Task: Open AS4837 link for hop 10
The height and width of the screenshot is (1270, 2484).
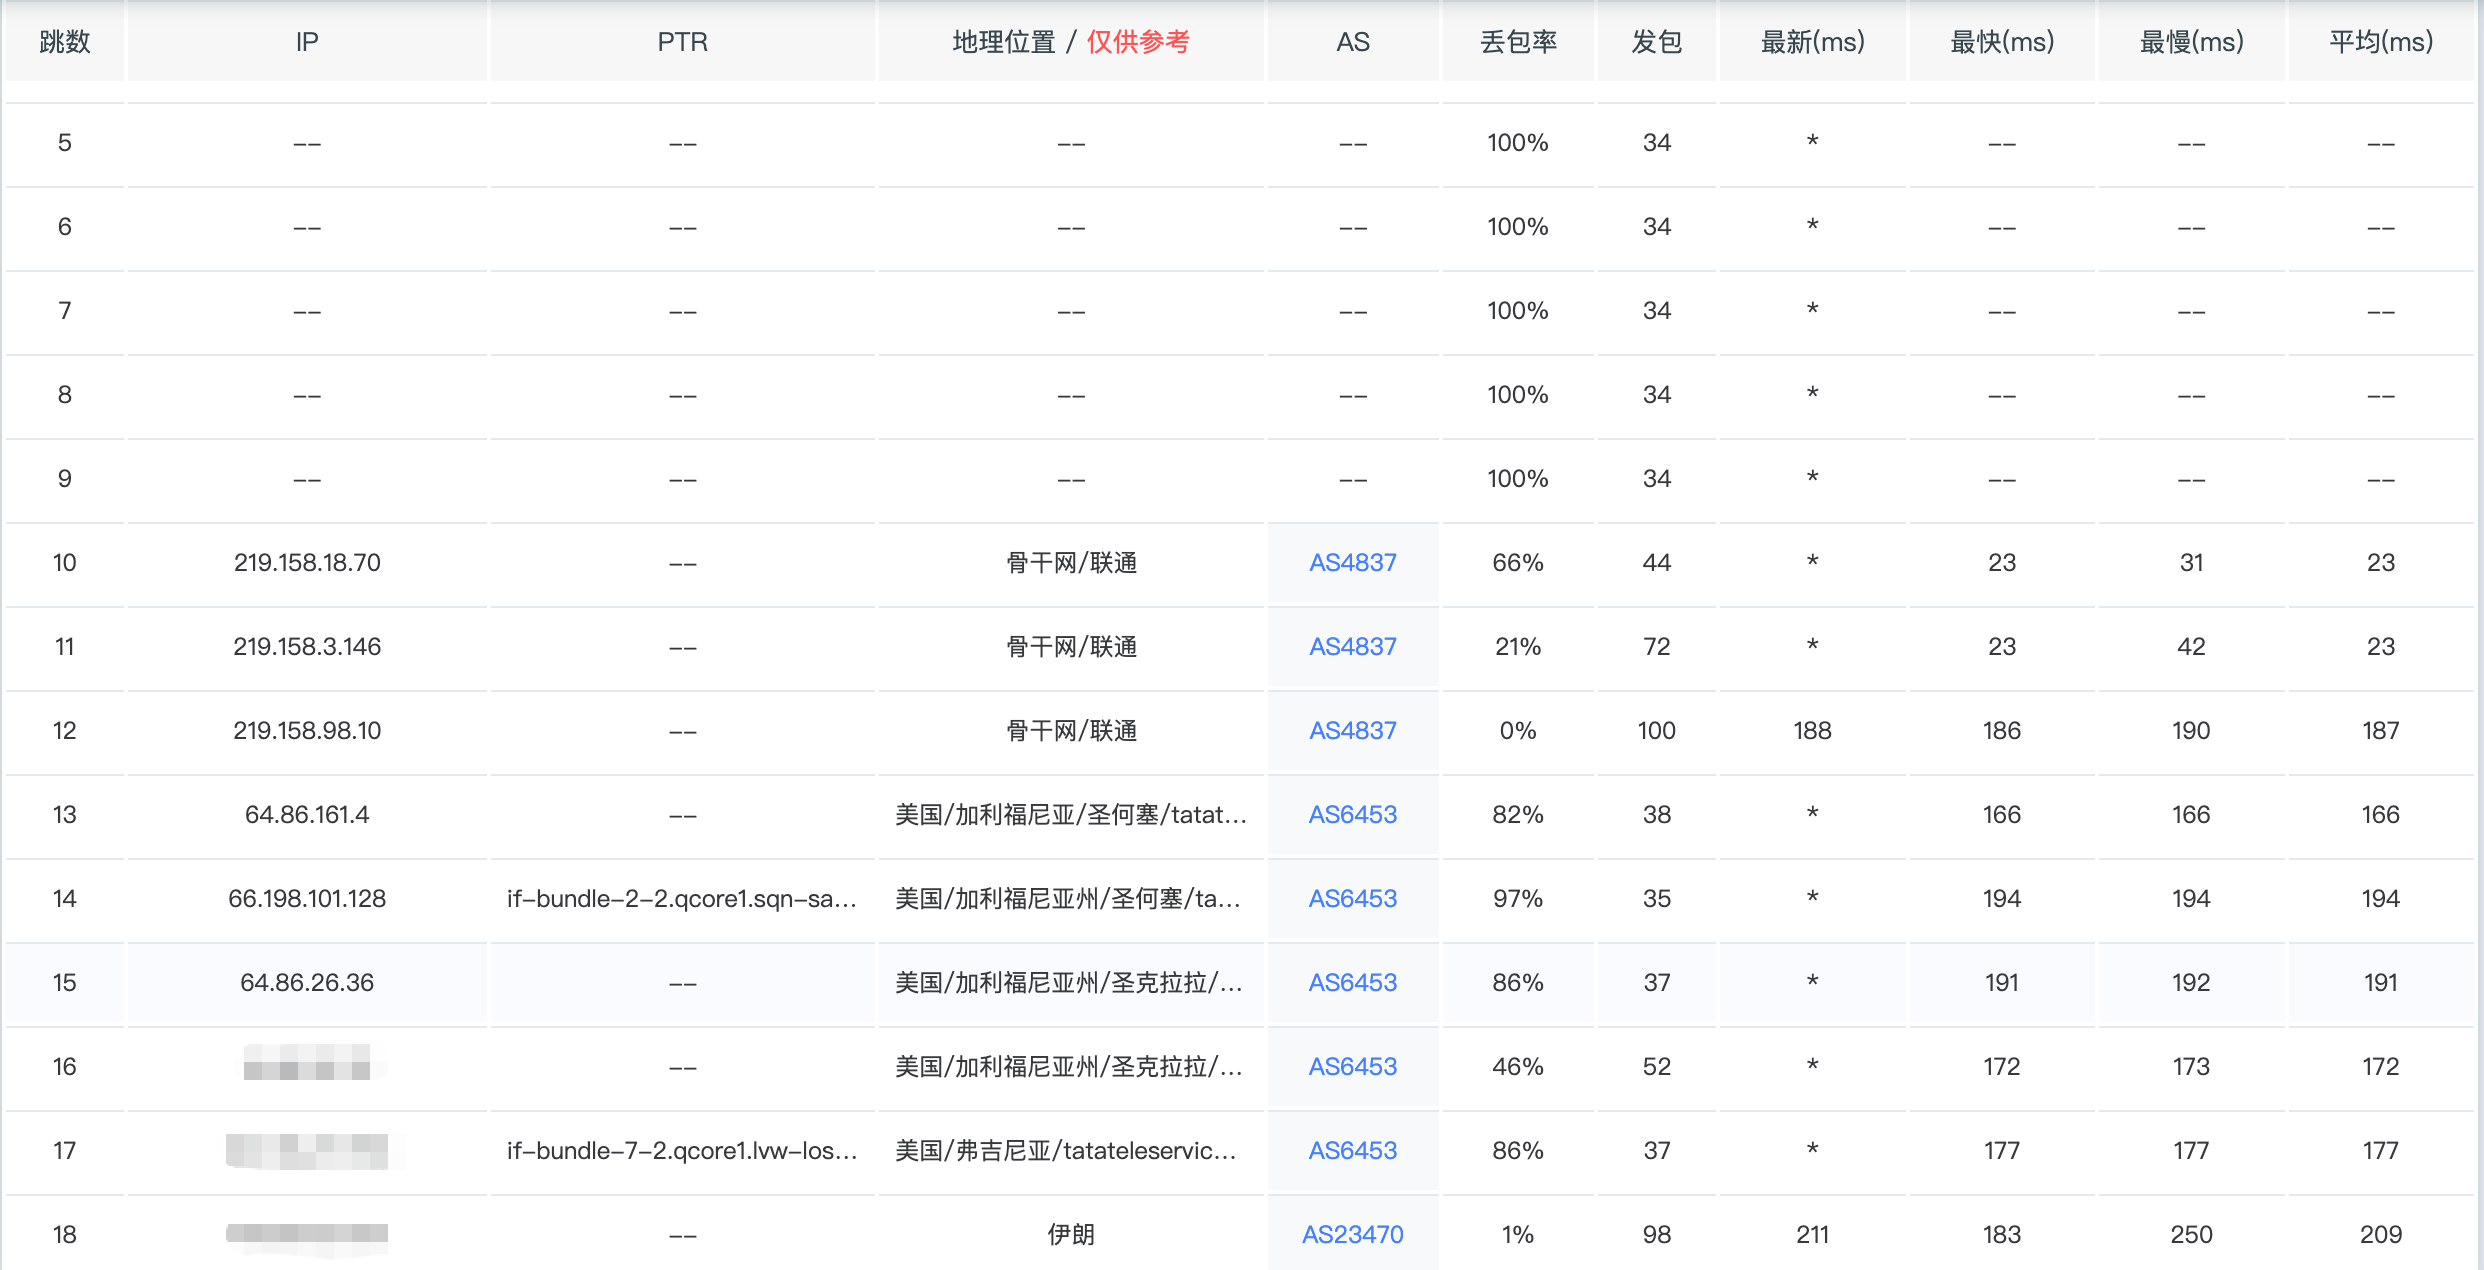Action: pyautogui.click(x=1352, y=563)
